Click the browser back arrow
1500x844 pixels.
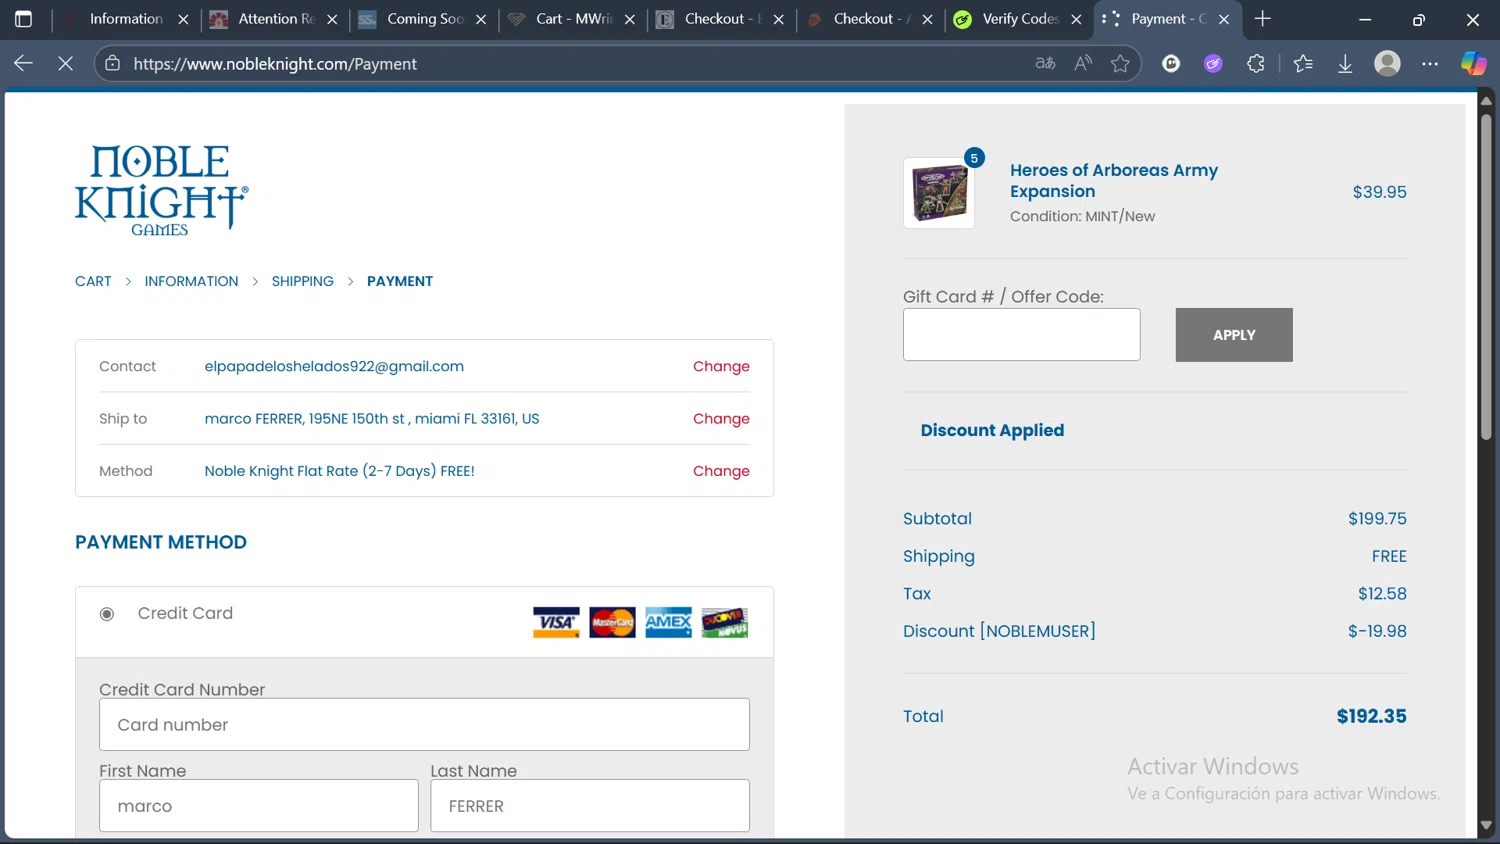coord(23,63)
